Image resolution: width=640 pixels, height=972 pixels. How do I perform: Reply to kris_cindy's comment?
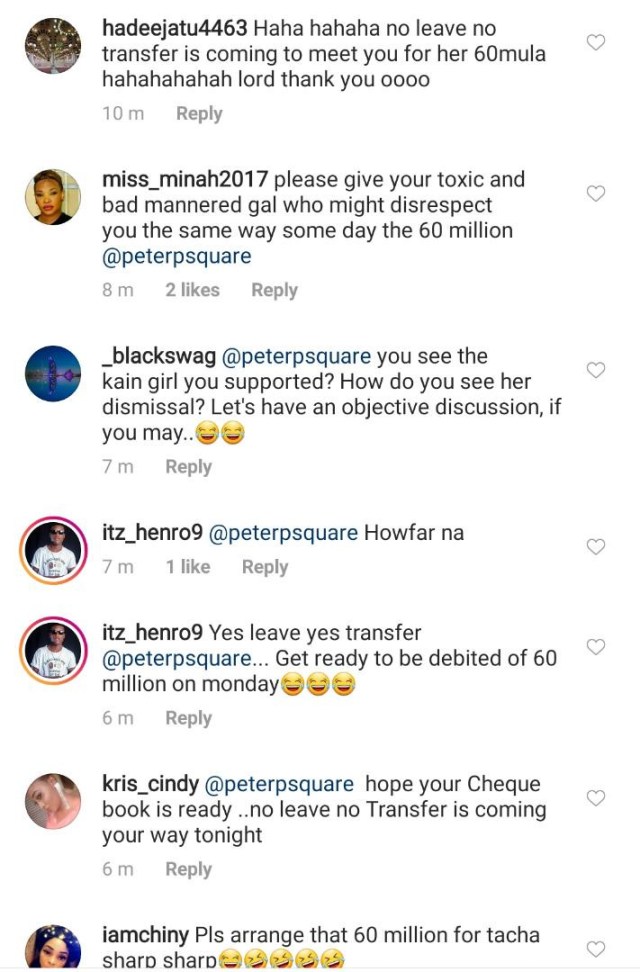tap(188, 870)
